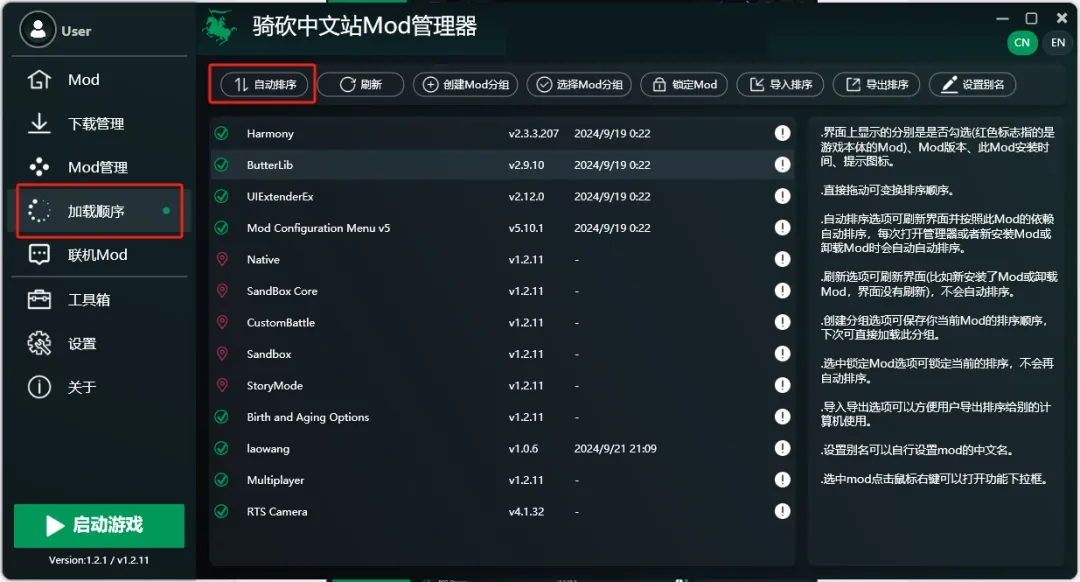Click the red marker icon beside StoryMode
Viewport: 1080px width, 582px height.
(222, 386)
